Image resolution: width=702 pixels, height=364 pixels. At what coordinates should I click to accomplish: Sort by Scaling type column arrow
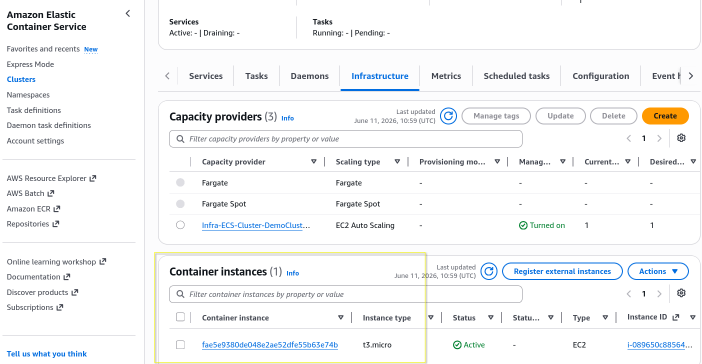point(397,162)
